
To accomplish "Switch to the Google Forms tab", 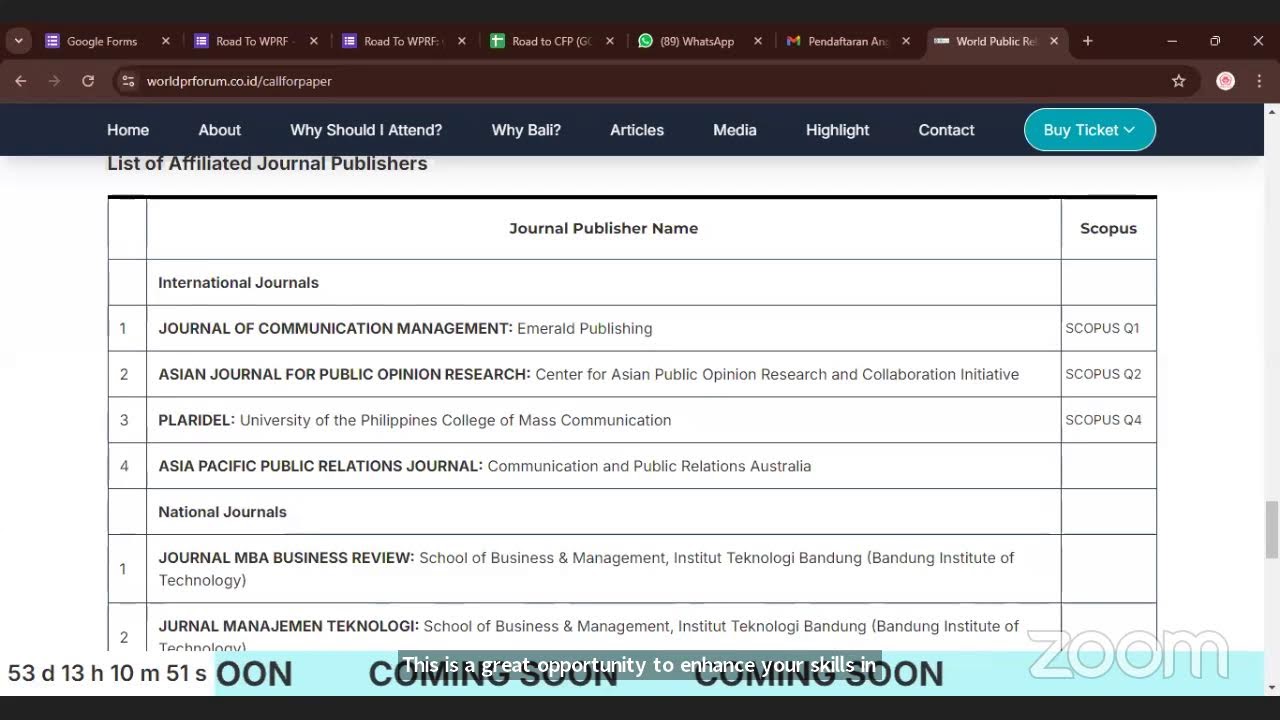I will 101,41.
